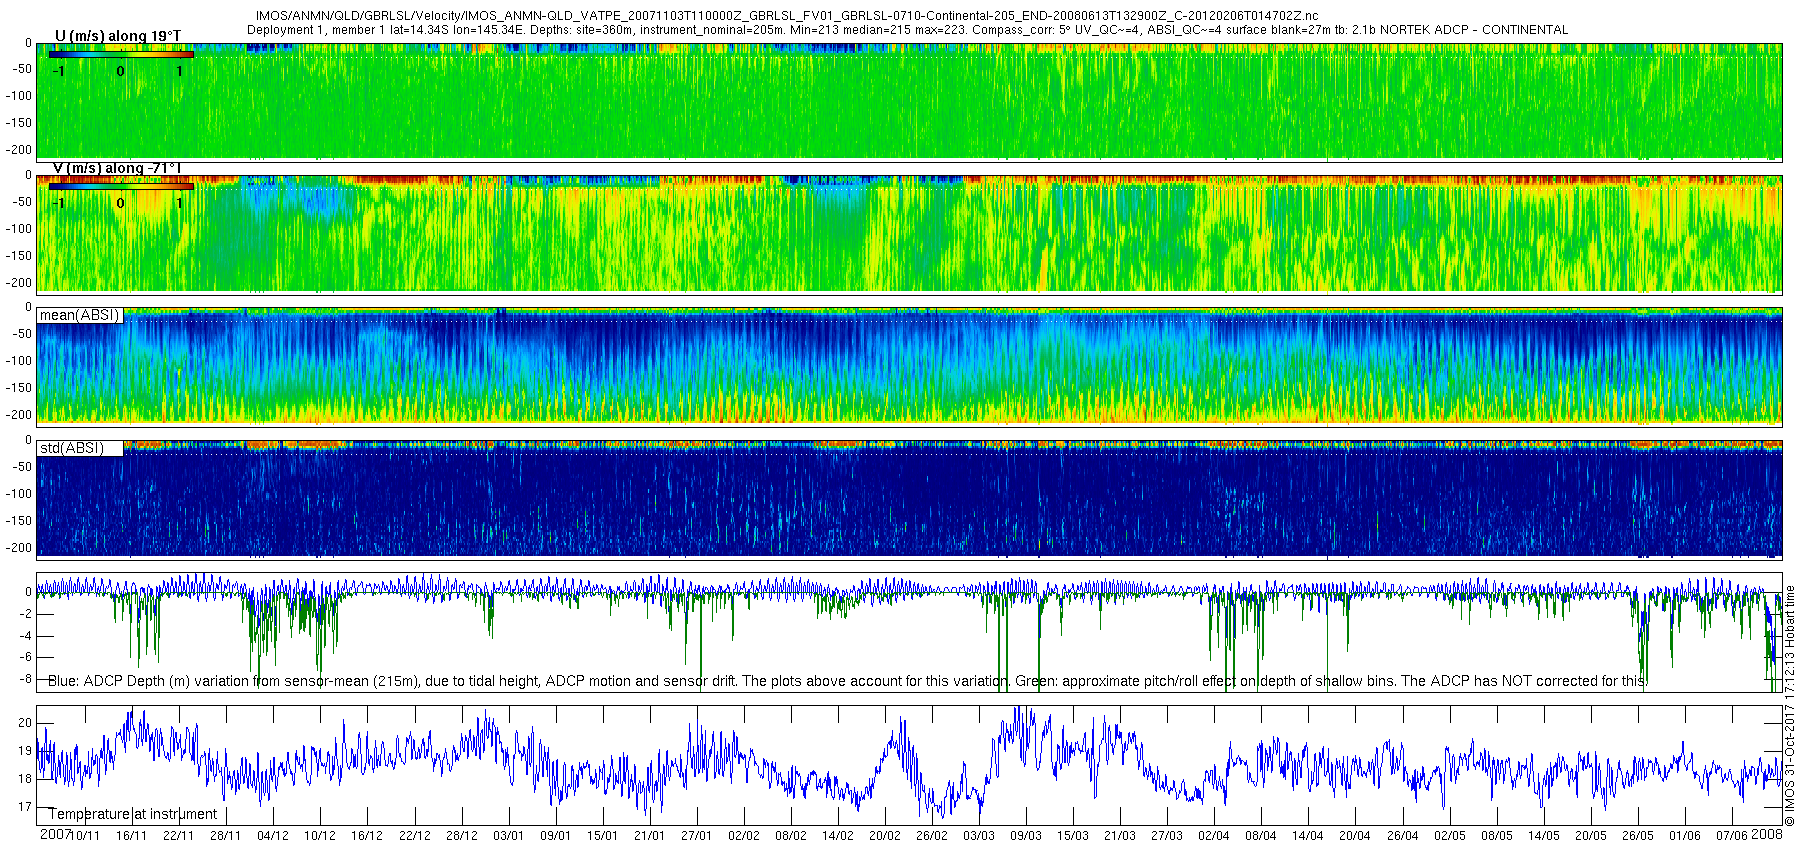Click the 'Temperature at instrument' label
1800x850 pixels.
click(x=133, y=814)
